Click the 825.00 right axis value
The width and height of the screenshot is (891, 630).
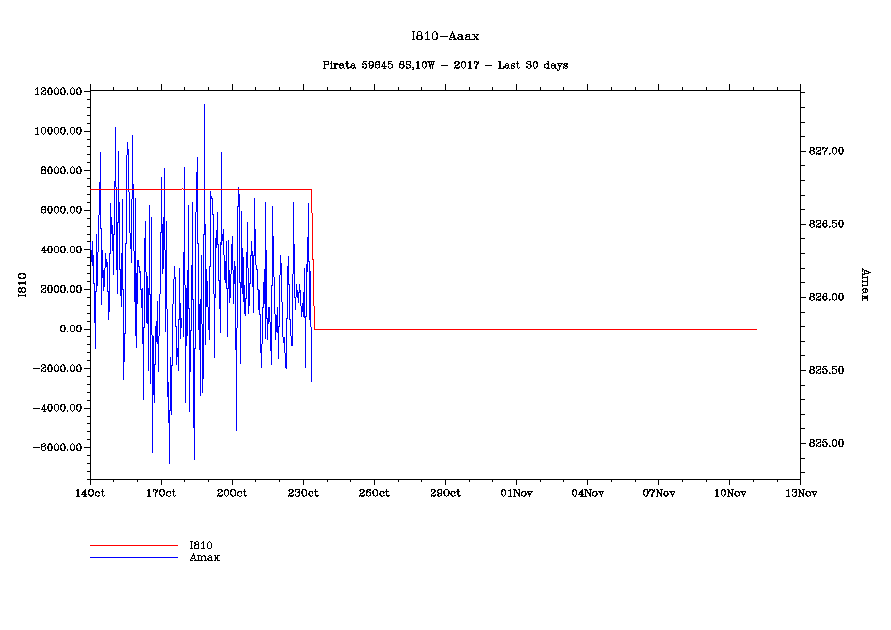click(x=826, y=443)
